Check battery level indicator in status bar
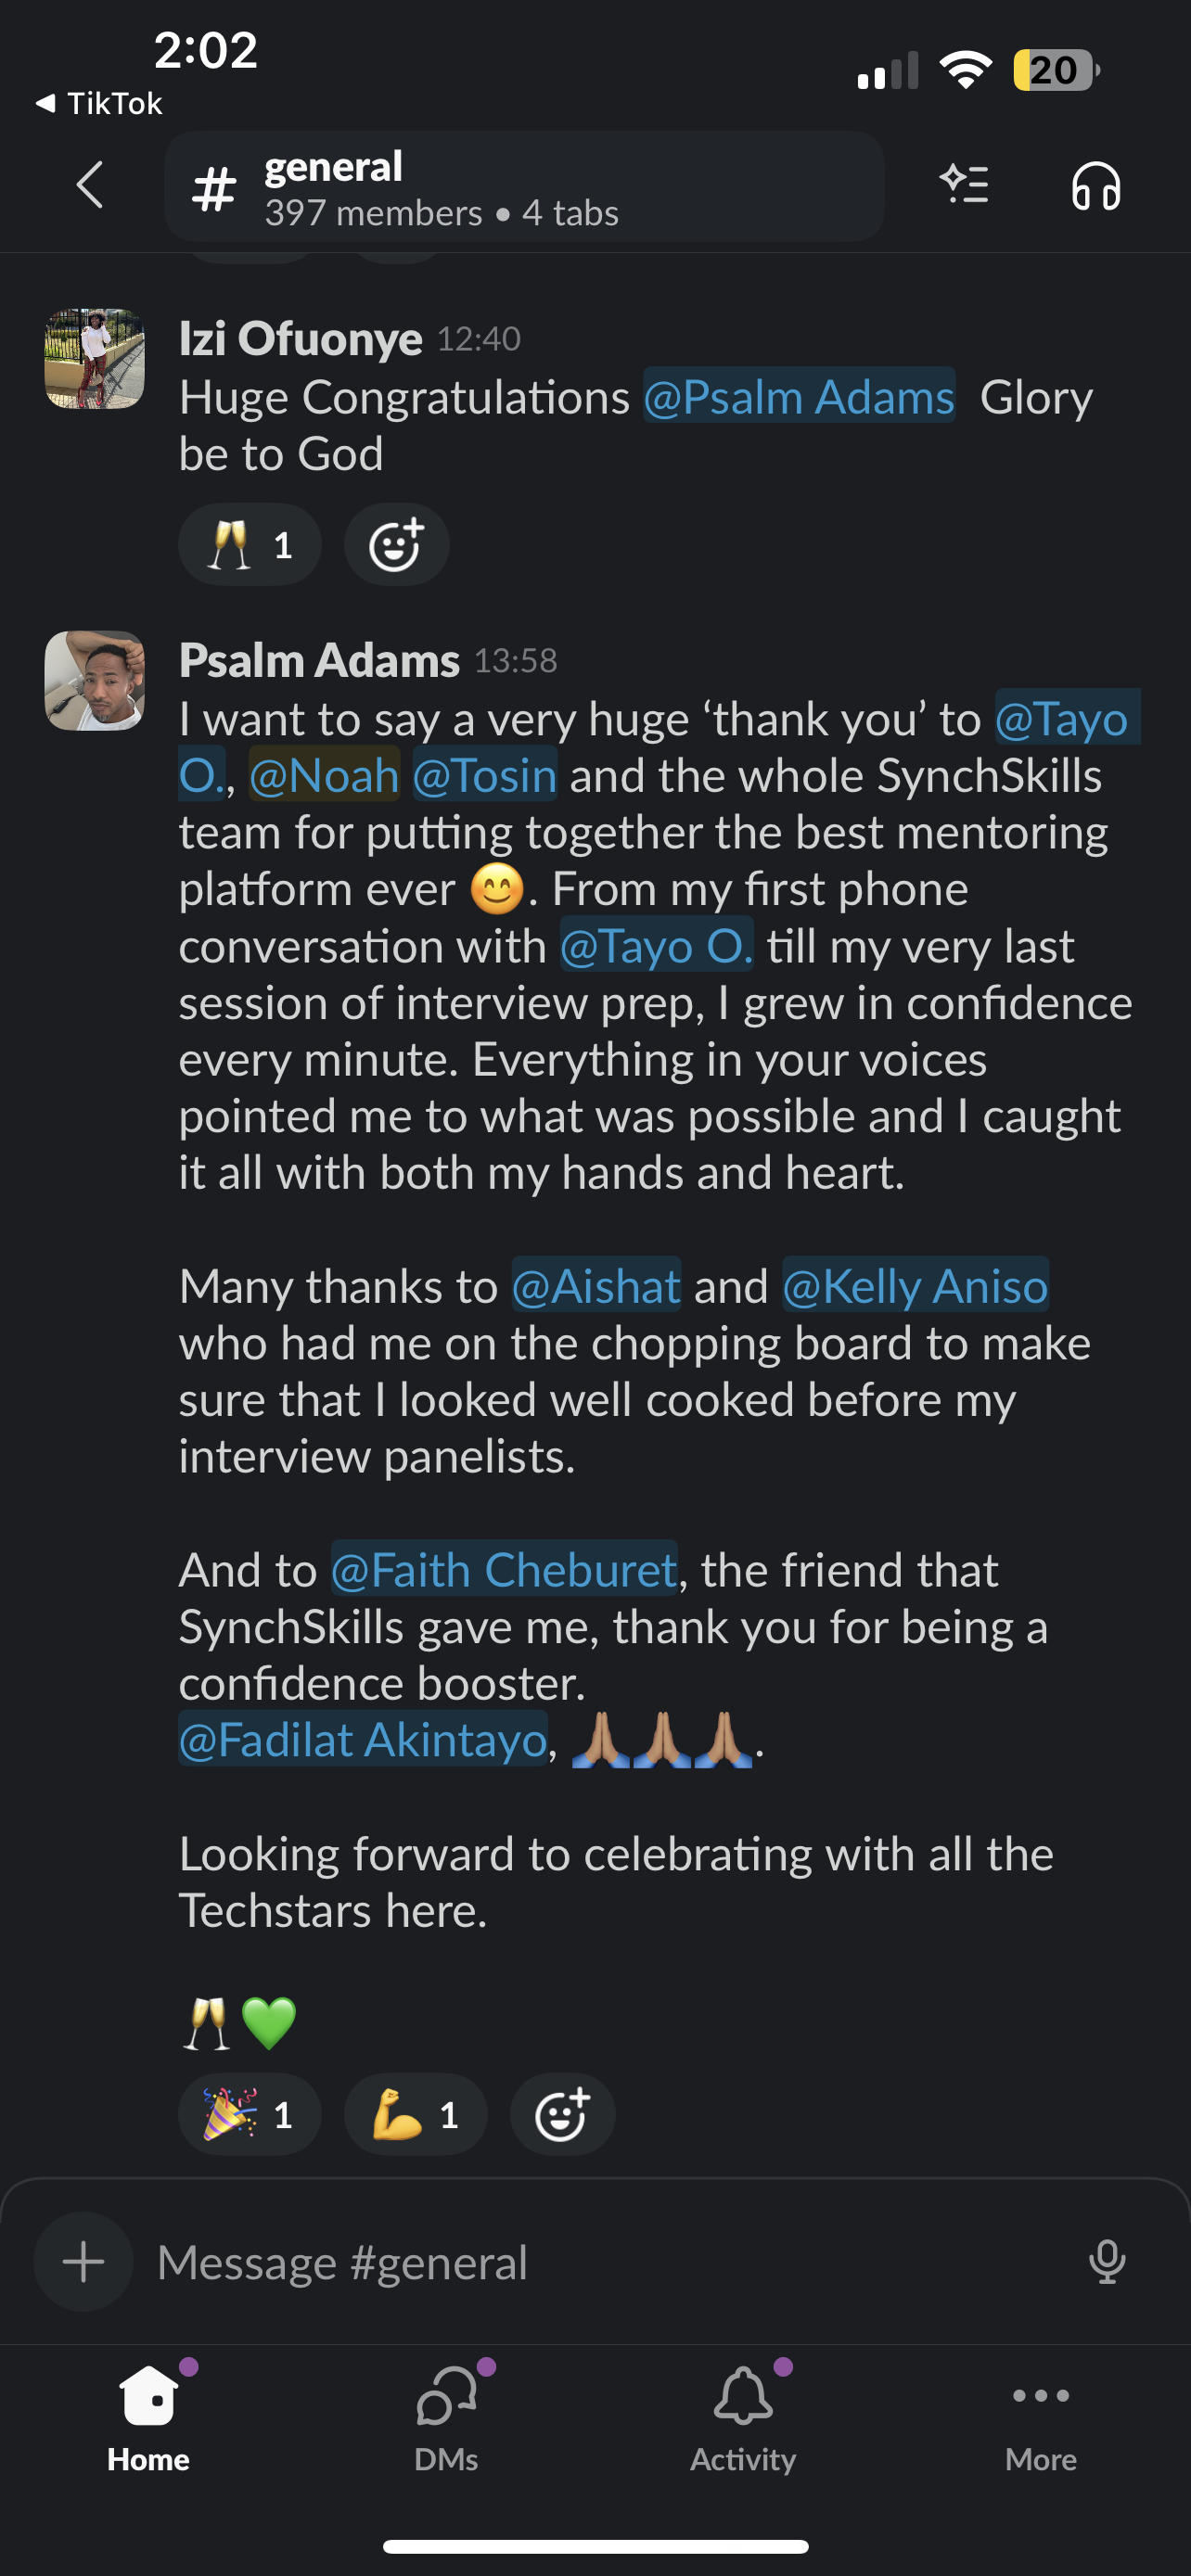The image size is (1191, 2576). (1053, 69)
